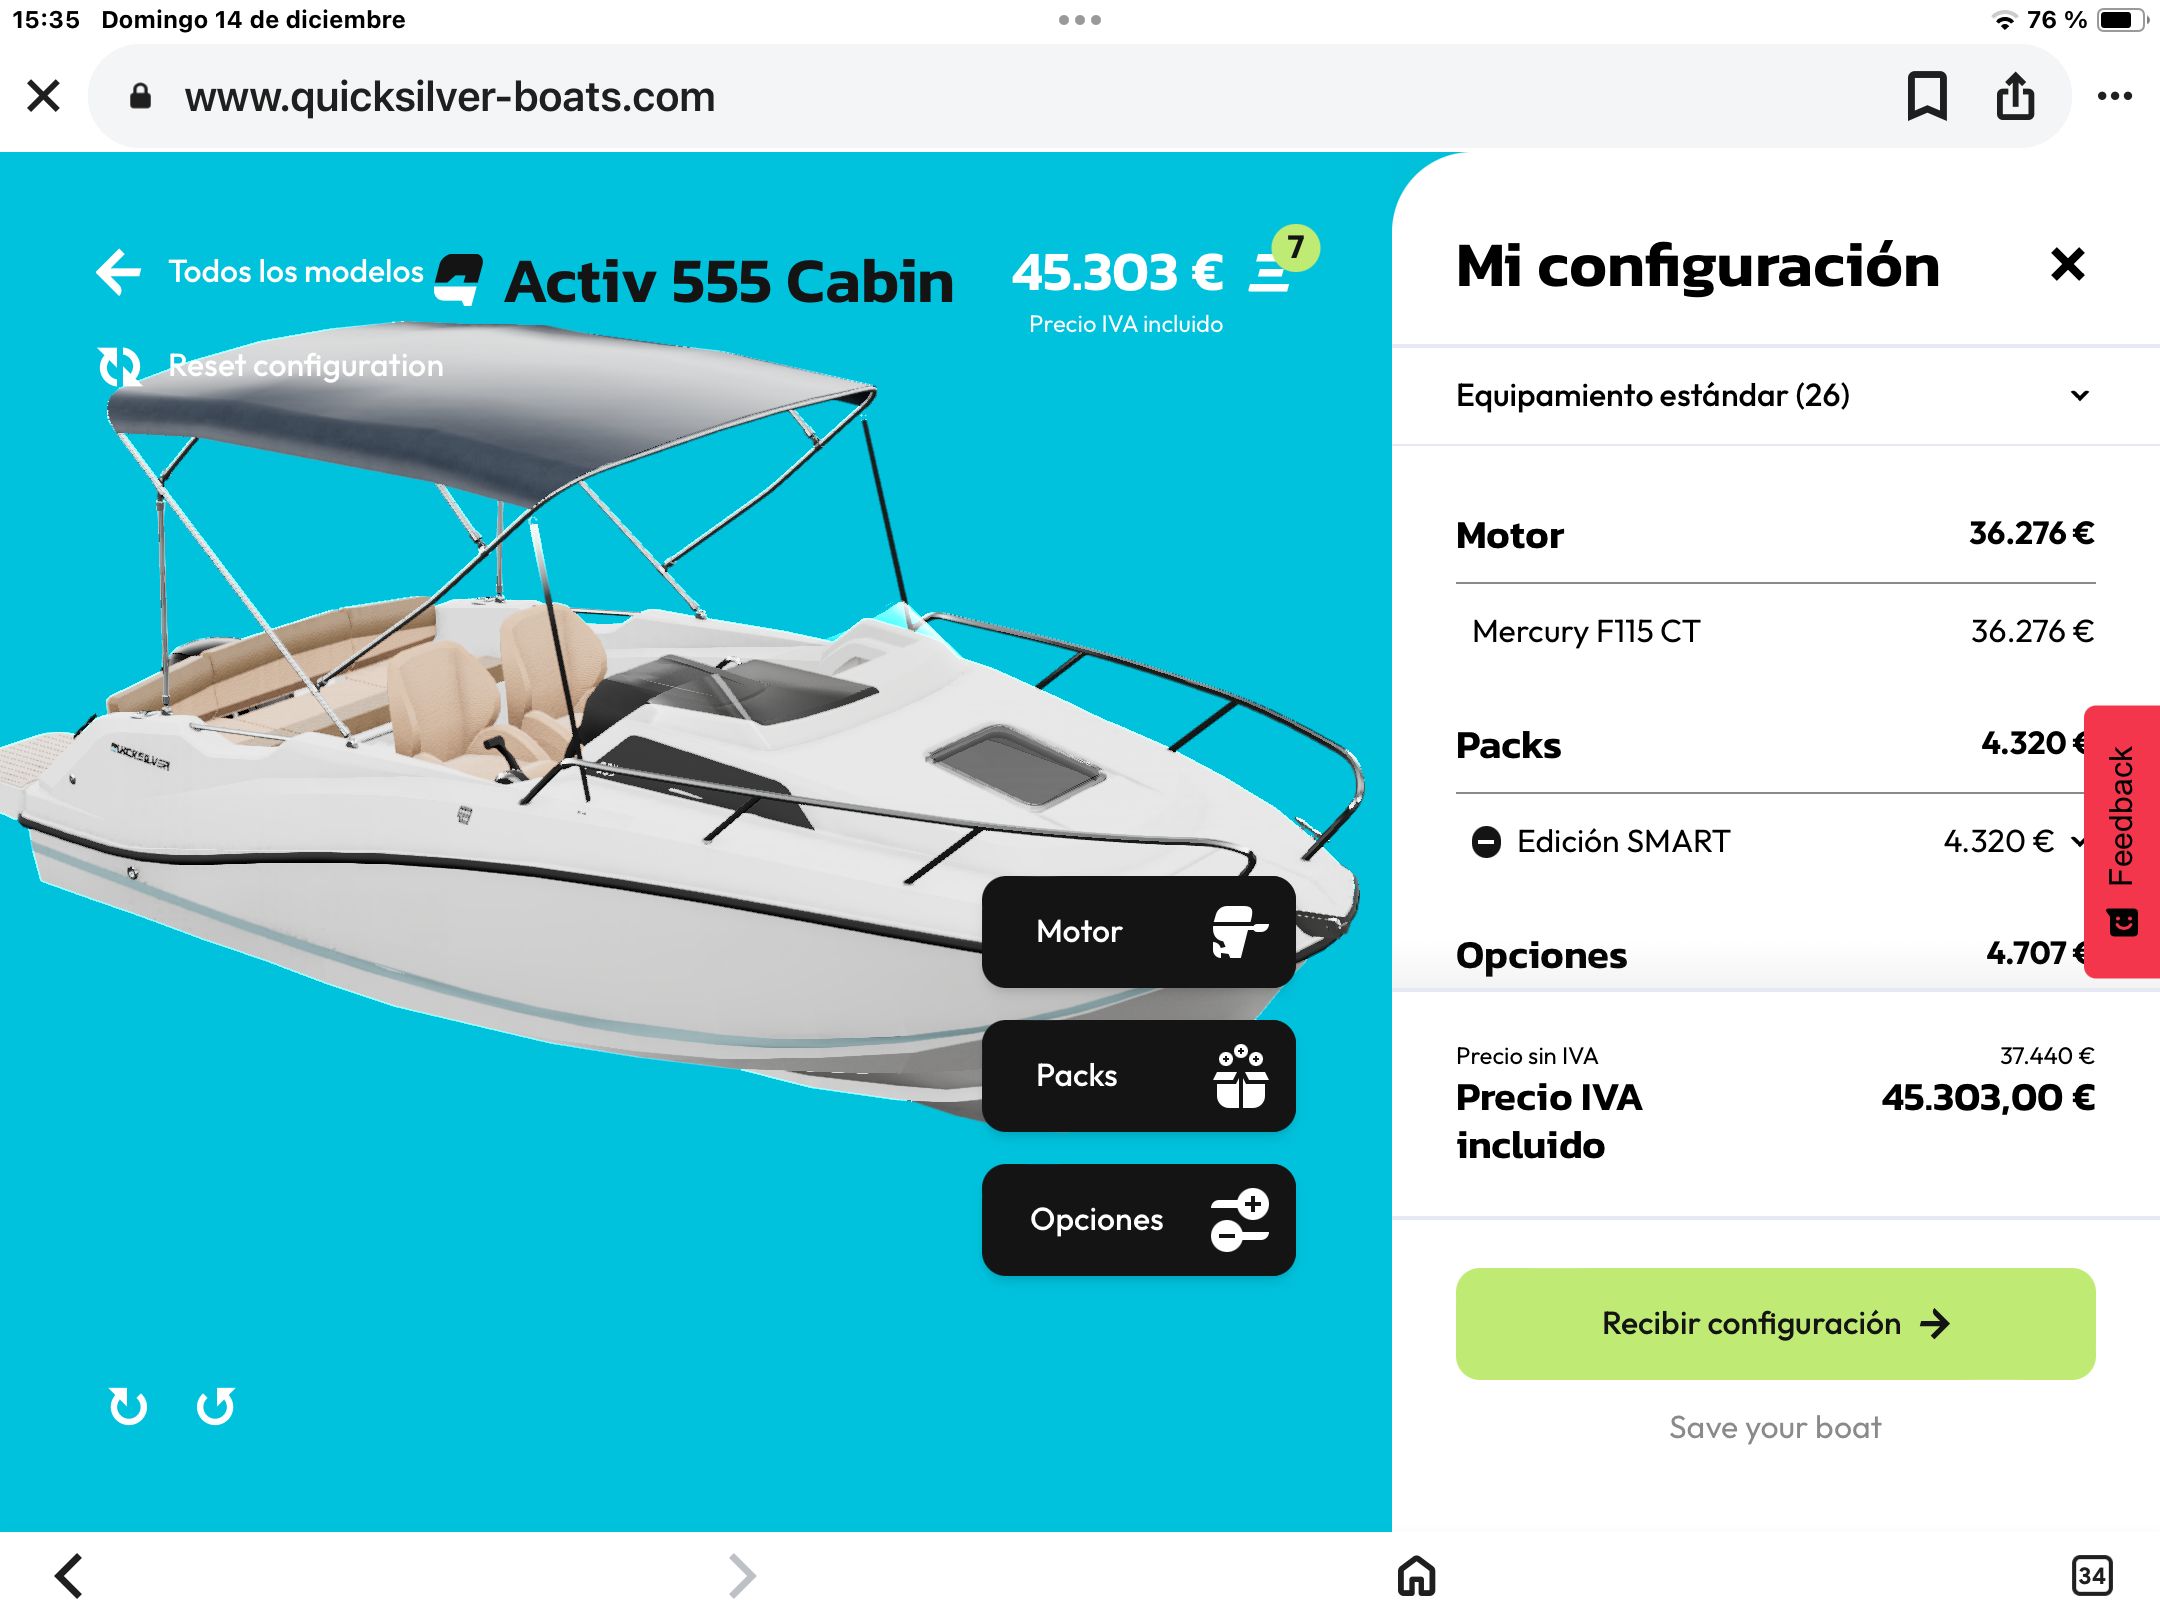Rotate boat view clockwise

(x=128, y=1406)
